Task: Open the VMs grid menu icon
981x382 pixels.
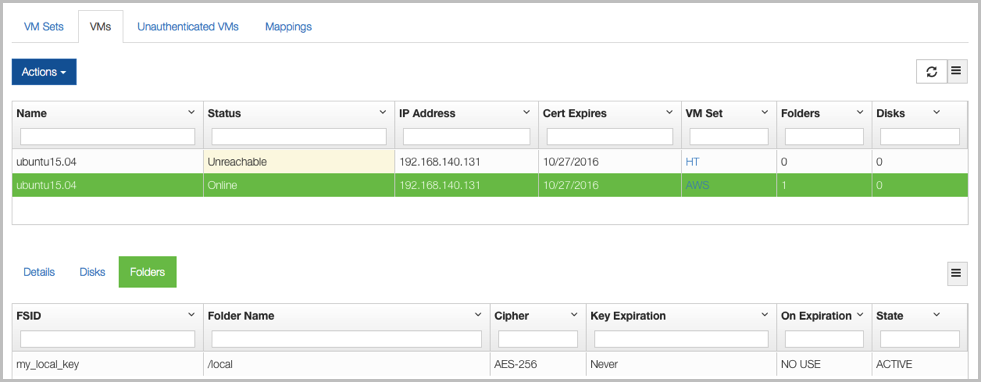Action: click(x=957, y=72)
